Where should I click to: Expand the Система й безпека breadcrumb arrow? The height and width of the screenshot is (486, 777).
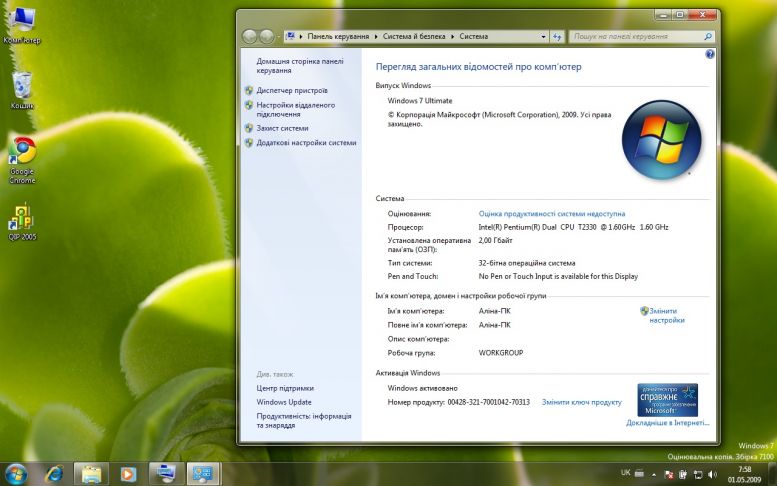pyautogui.click(x=452, y=37)
